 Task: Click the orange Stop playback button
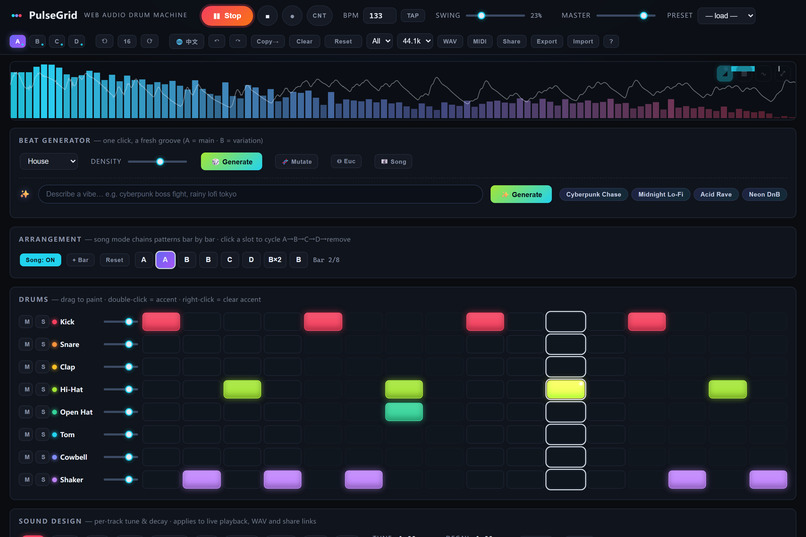click(x=227, y=16)
